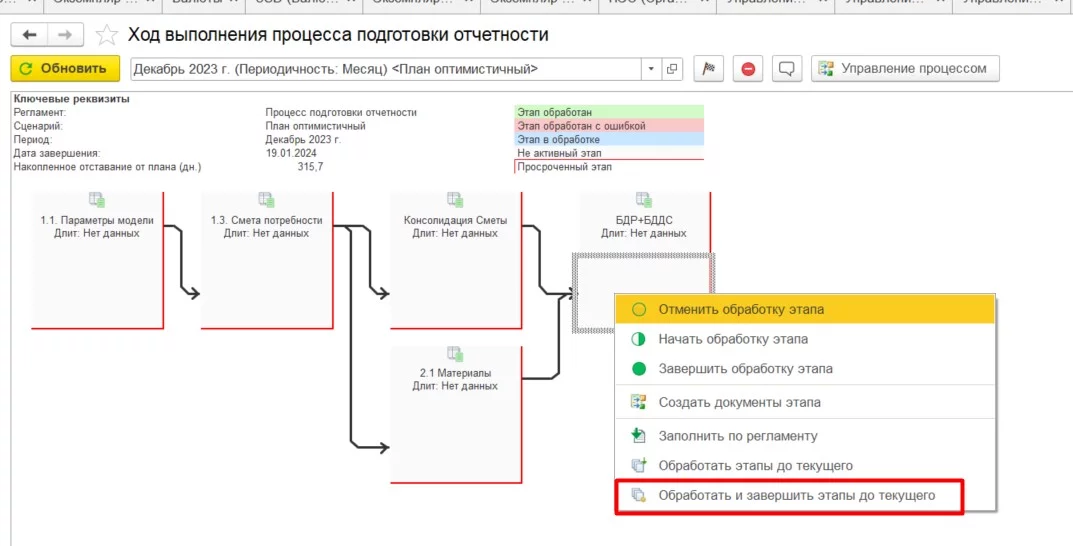Go forward with the right arrow button
Screen dimensions: 1073x546
click(65, 35)
